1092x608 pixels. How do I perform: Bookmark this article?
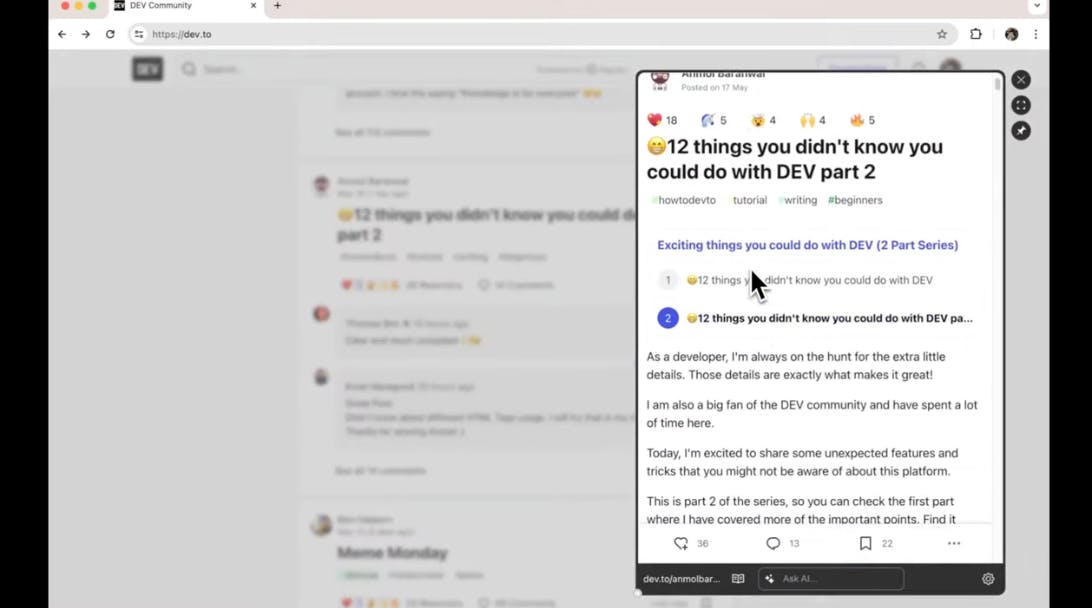(x=865, y=543)
